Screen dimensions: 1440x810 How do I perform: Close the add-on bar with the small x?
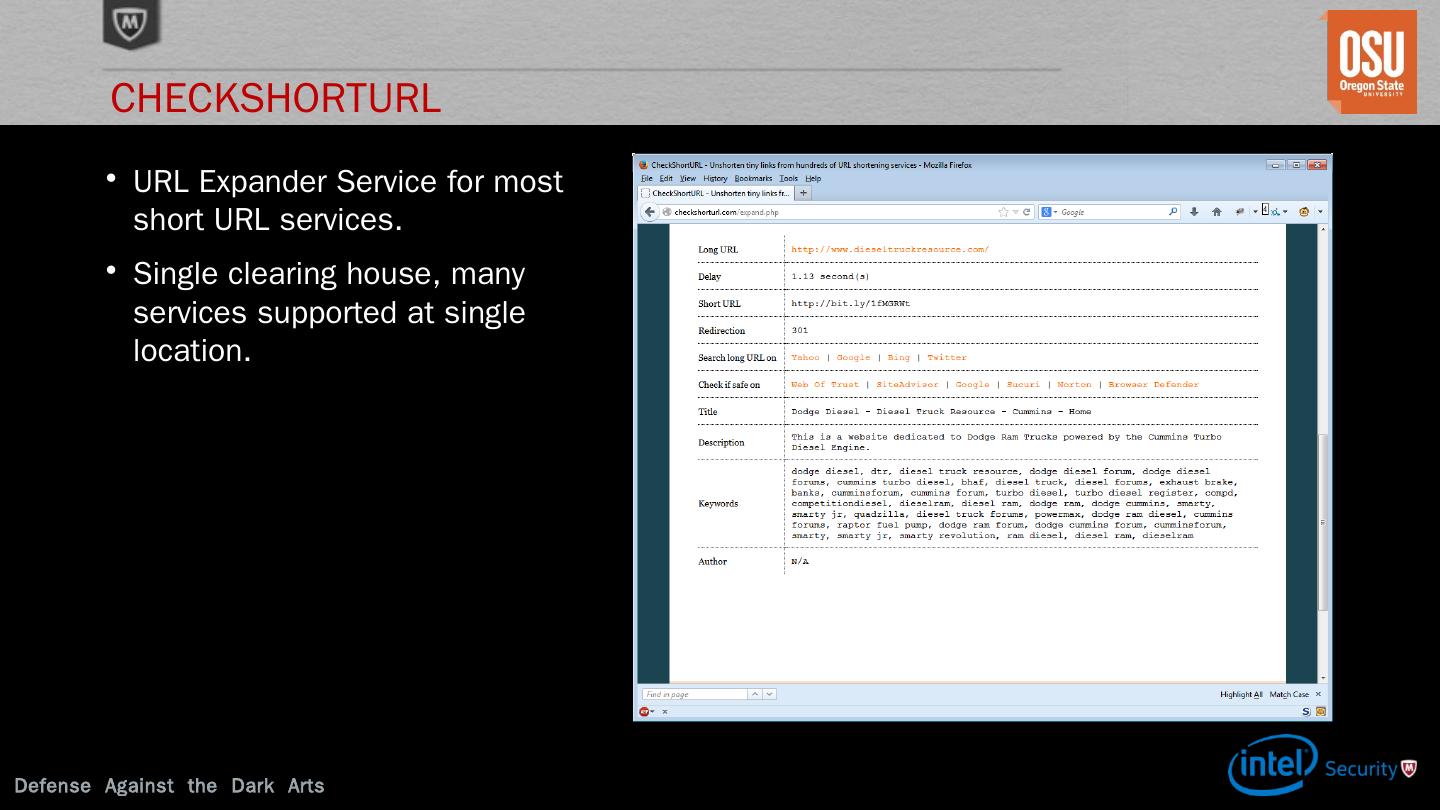click(664, 712)
